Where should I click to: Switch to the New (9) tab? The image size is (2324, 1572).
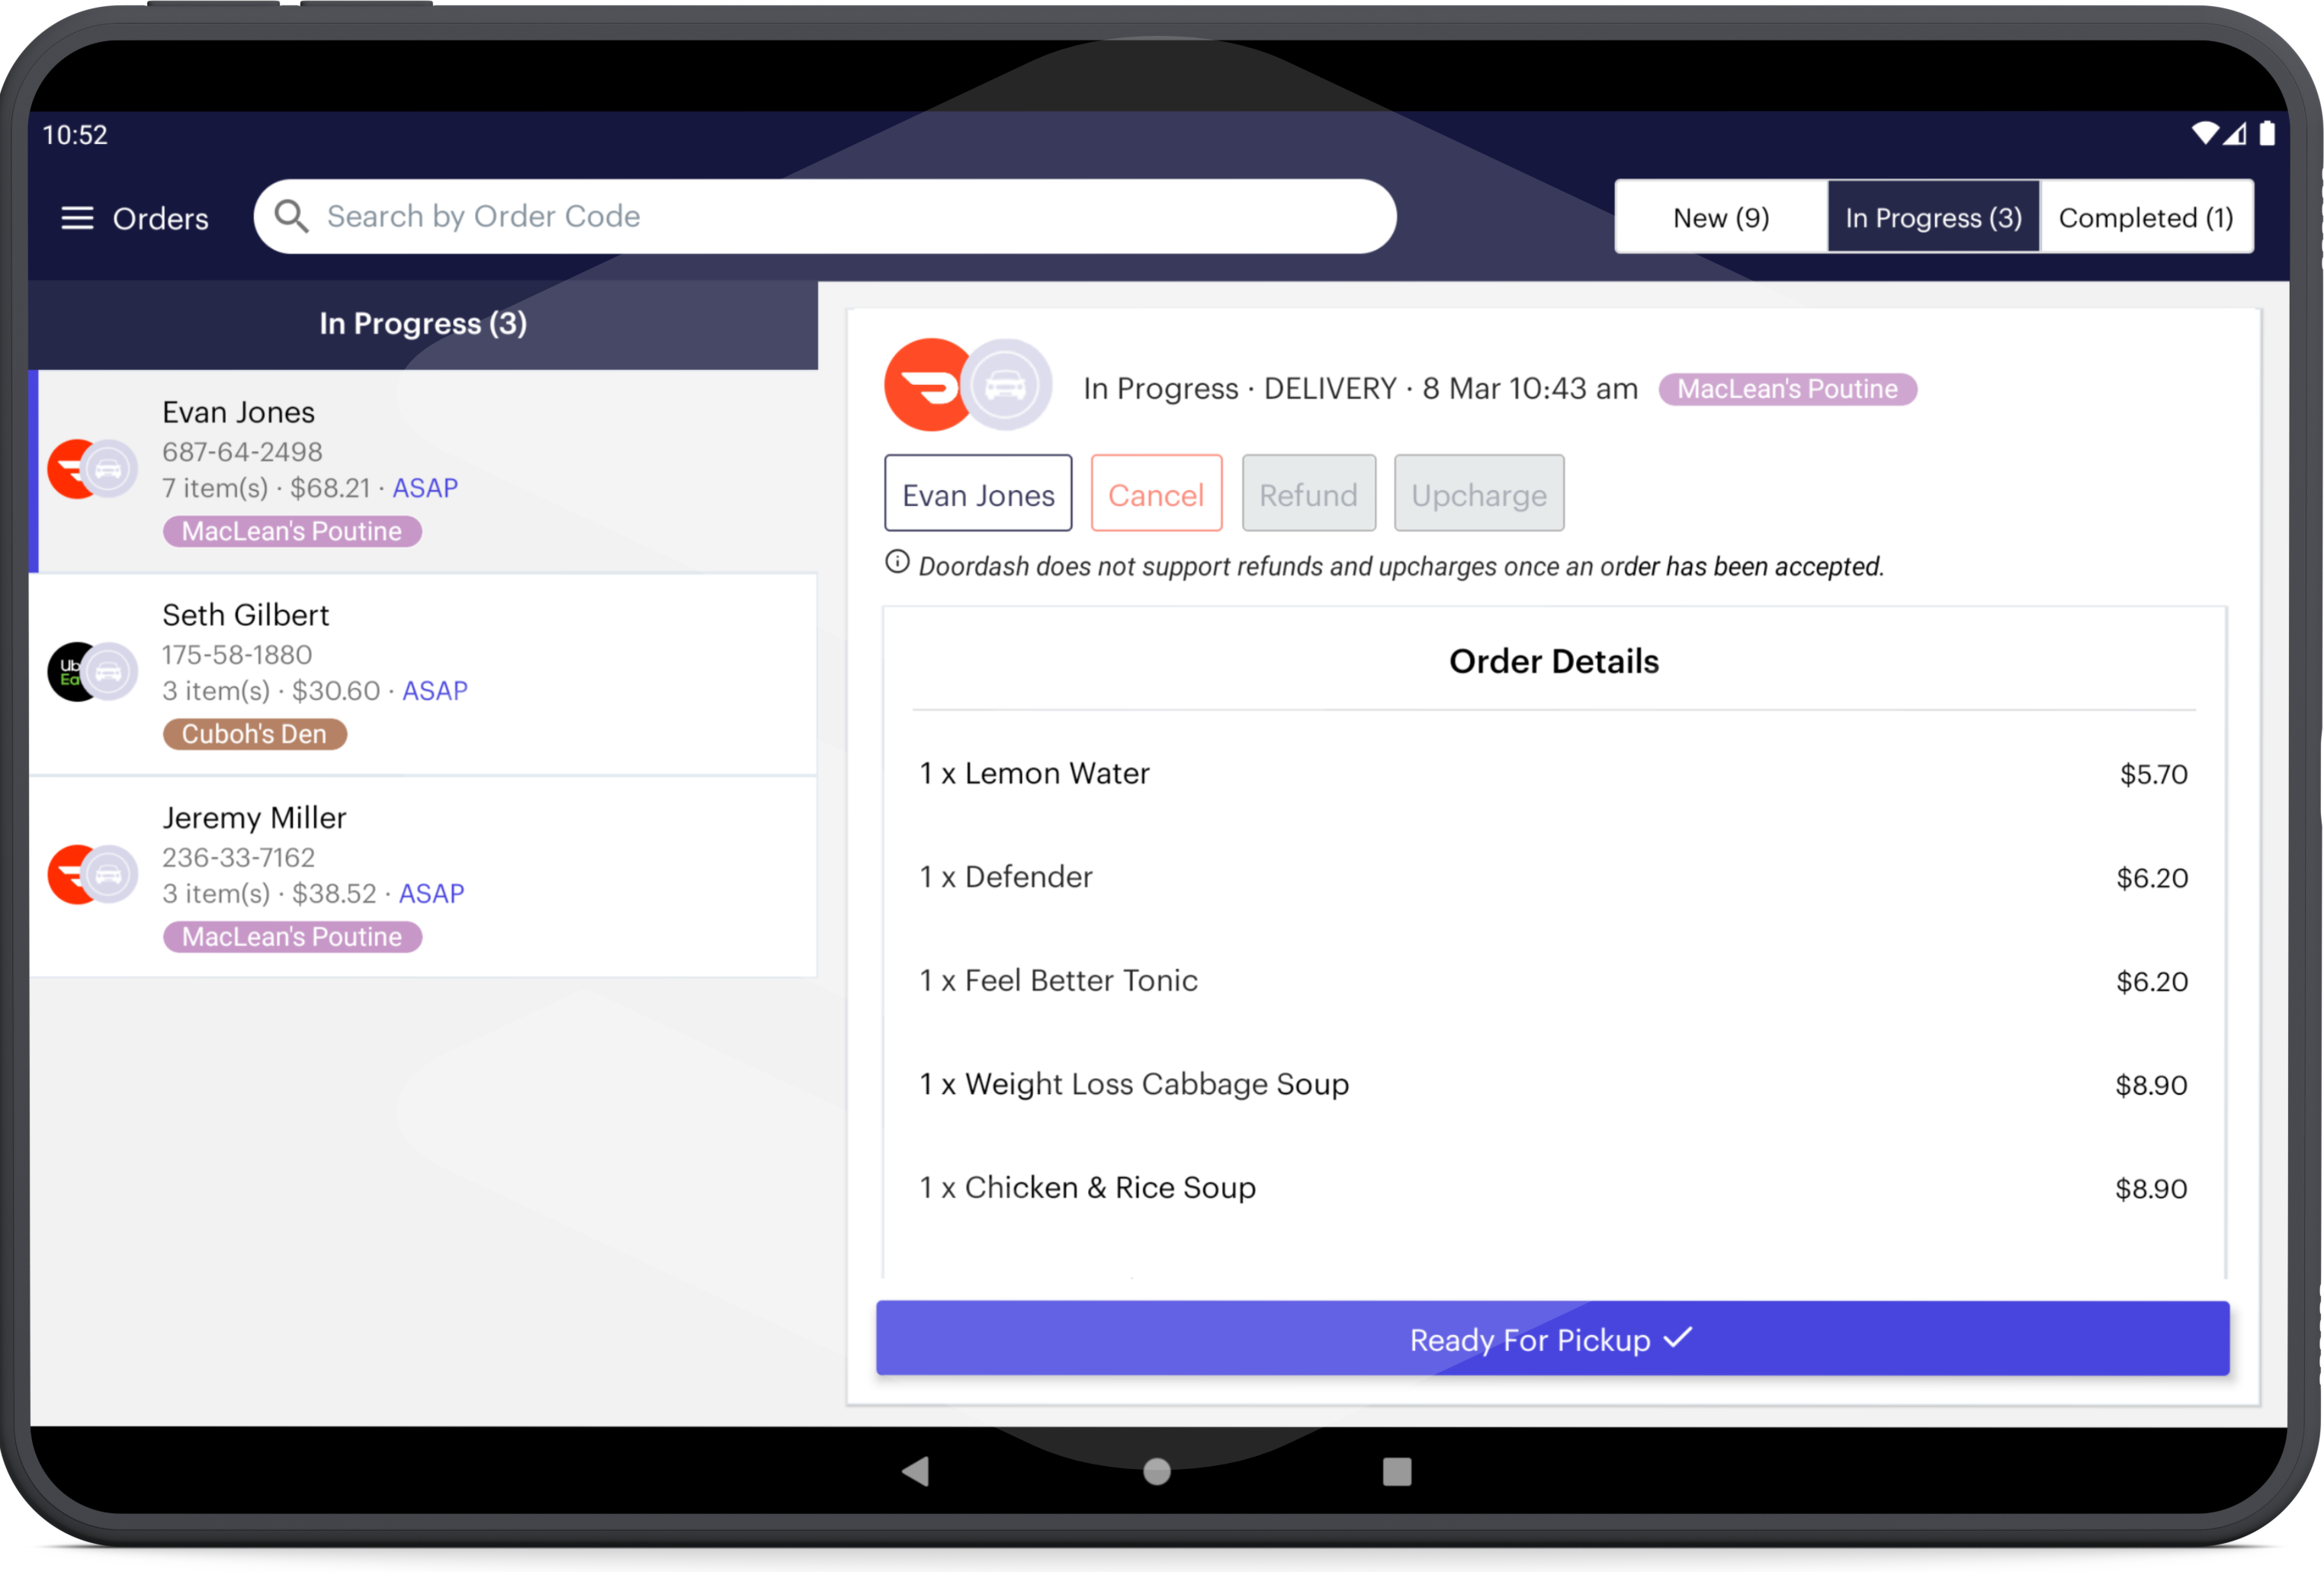click(x=1722, y=216)
